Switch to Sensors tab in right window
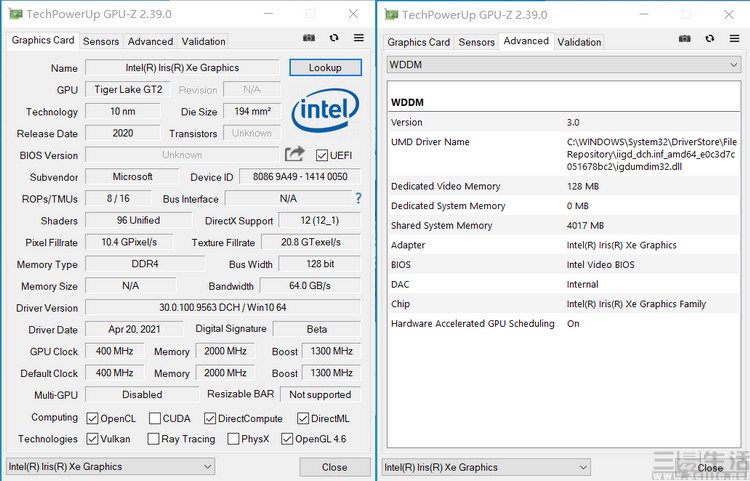Image resolution: width=750 pixels, height=481 pixels. (476, 42)
